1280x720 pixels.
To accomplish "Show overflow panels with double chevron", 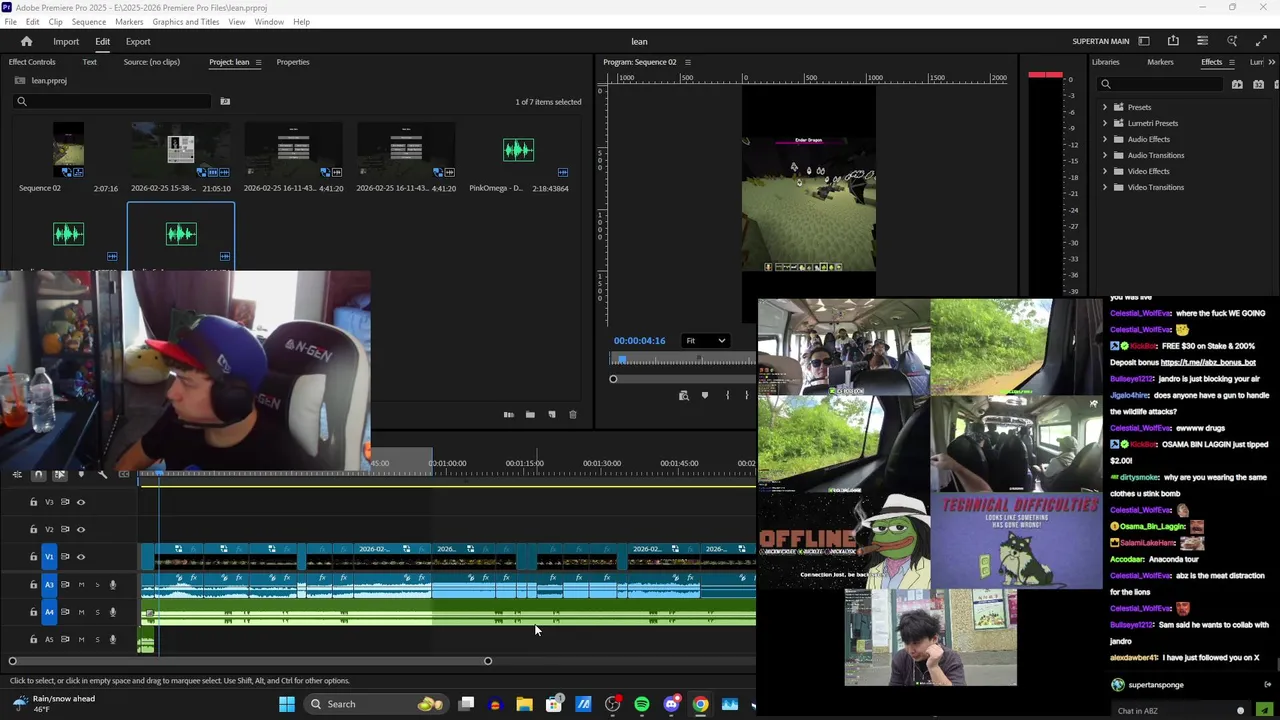I will click(1273, 62).
